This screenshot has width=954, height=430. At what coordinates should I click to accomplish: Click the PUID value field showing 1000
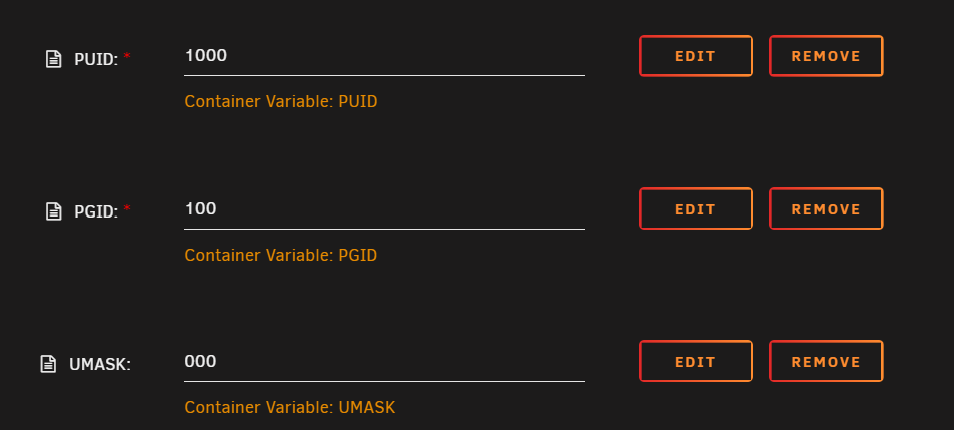[384, 56]
